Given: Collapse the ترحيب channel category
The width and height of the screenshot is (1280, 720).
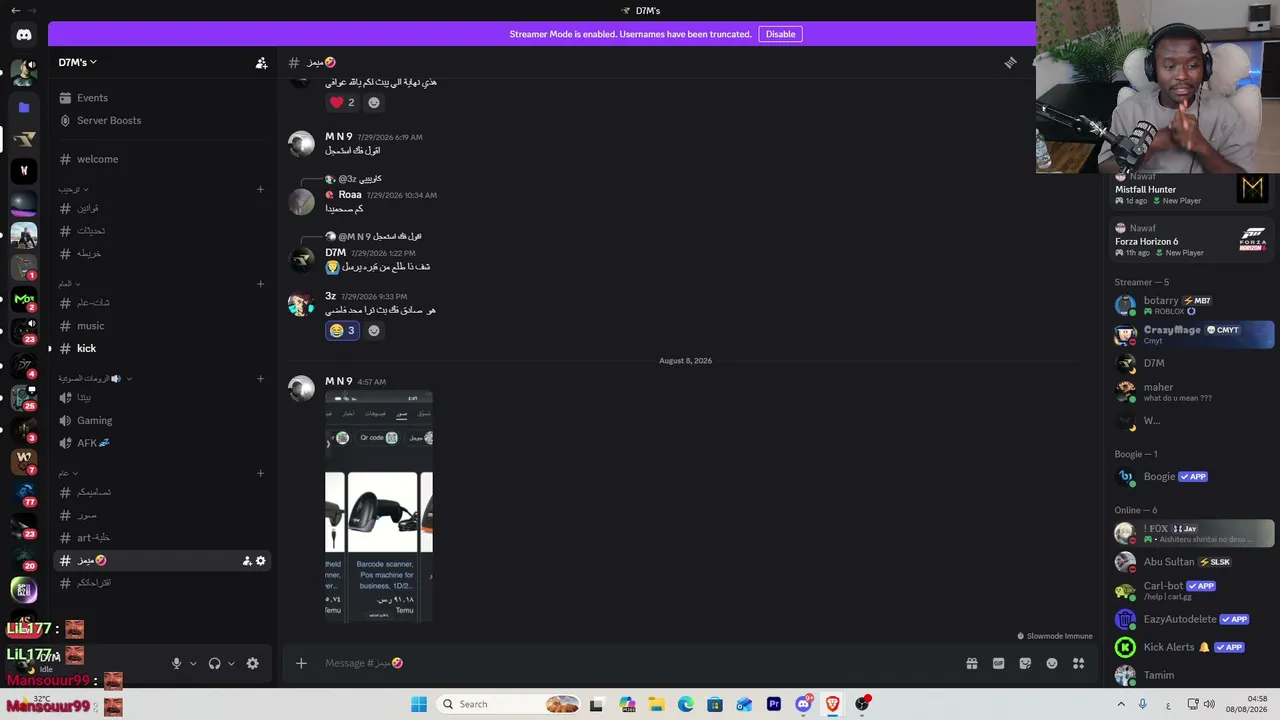Looking at the screenshot, I should 73,189.
